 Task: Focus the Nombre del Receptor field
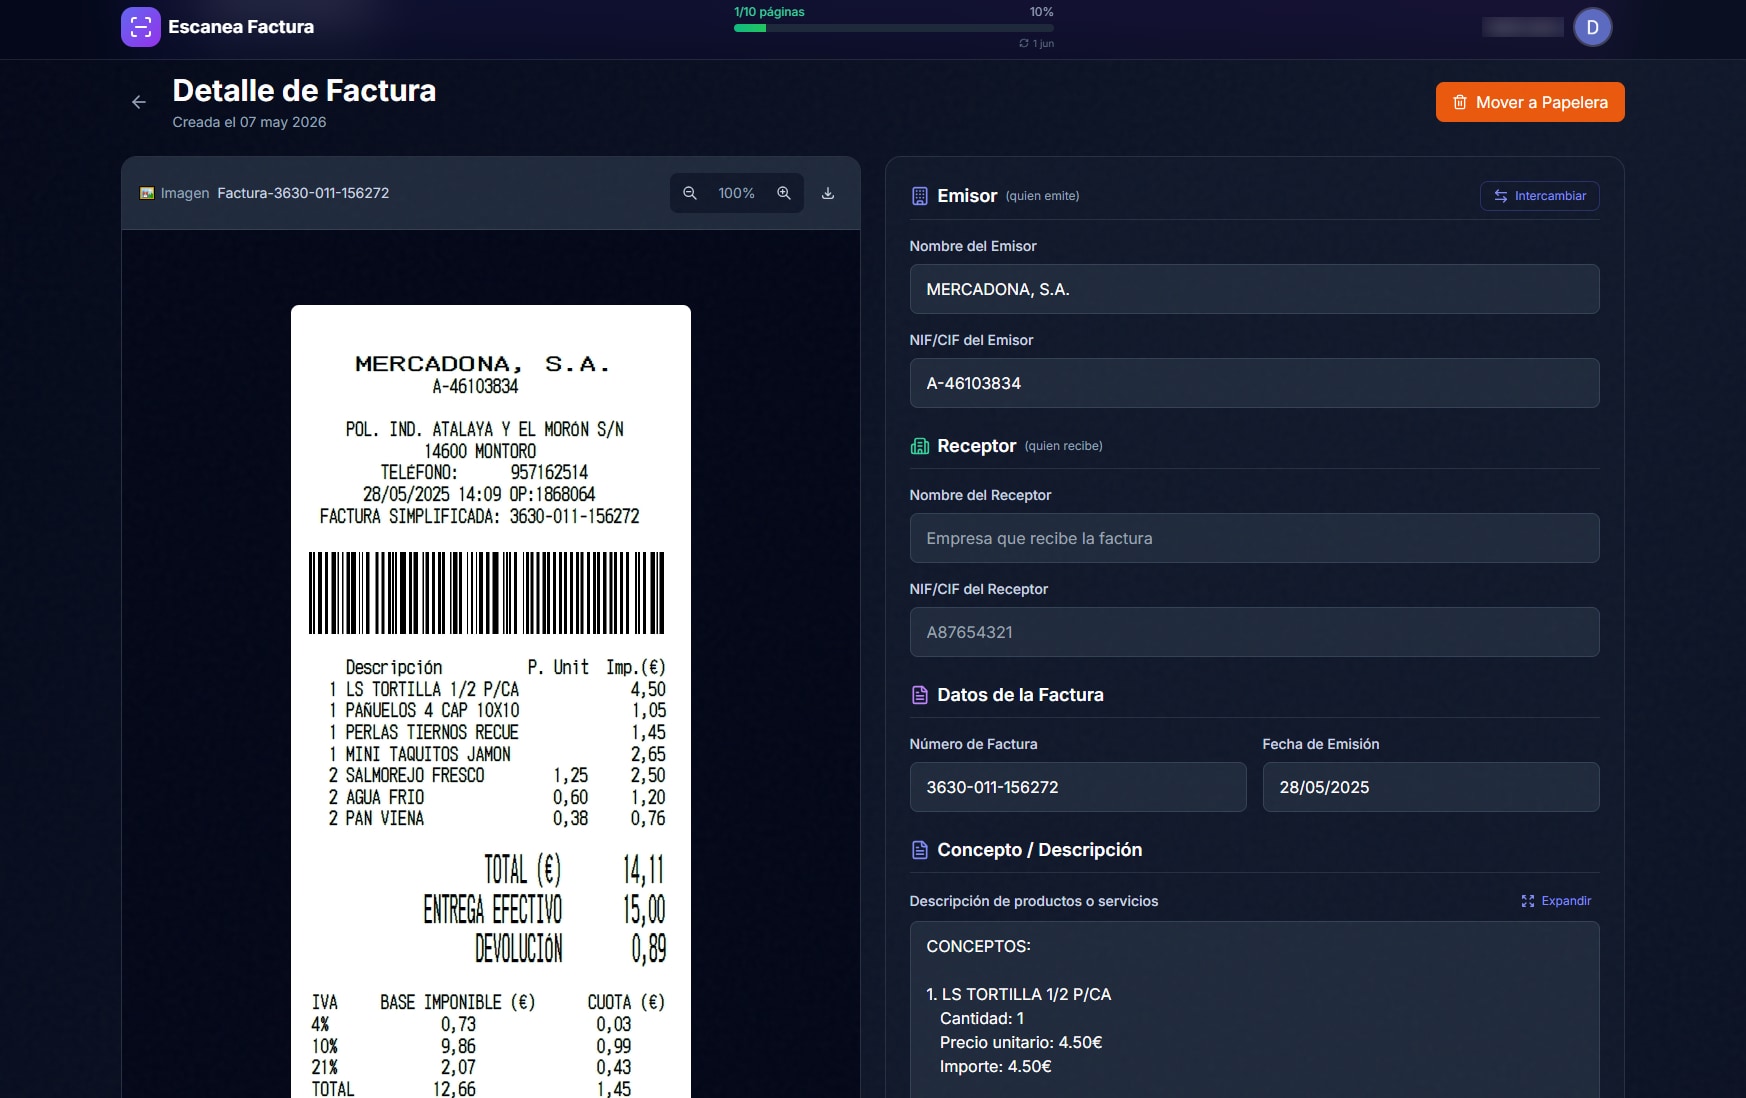pyautogui.click(x=1254, y=538)
